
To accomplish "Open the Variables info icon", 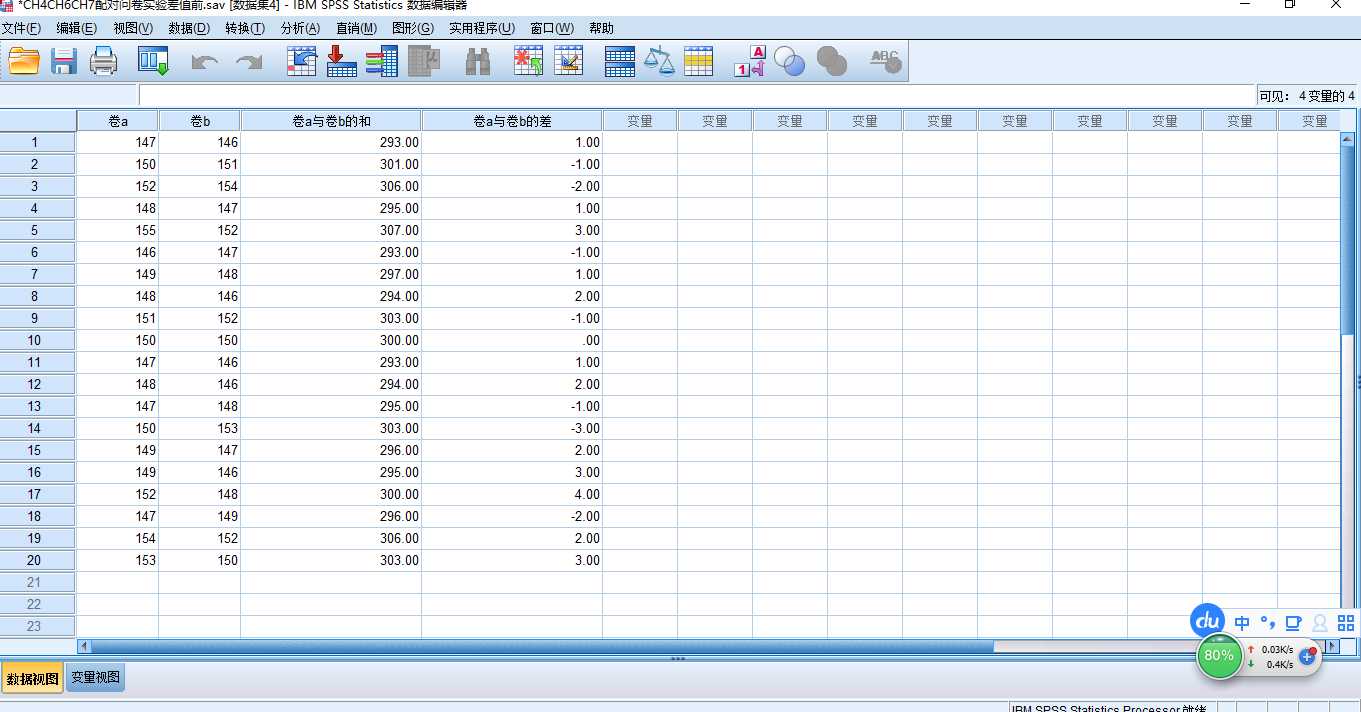I will tap(382, 62).
